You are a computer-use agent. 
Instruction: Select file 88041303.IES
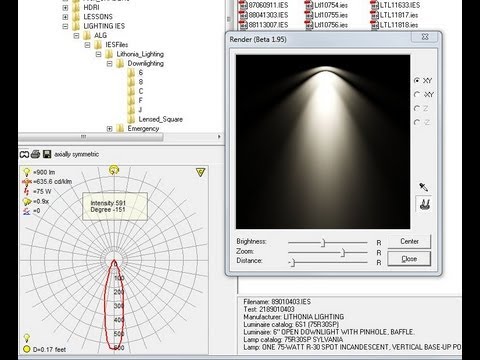264,15
